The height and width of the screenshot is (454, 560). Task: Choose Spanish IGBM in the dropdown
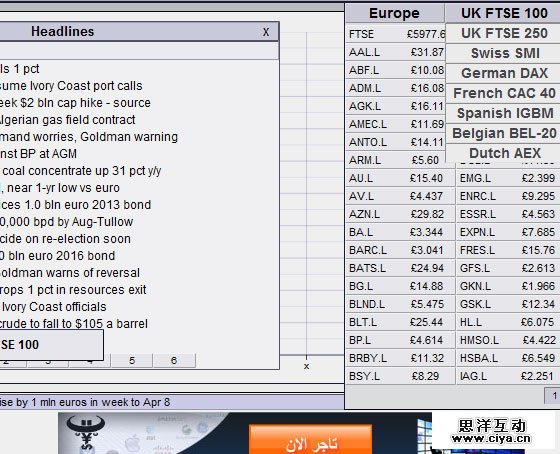(504, 113)
